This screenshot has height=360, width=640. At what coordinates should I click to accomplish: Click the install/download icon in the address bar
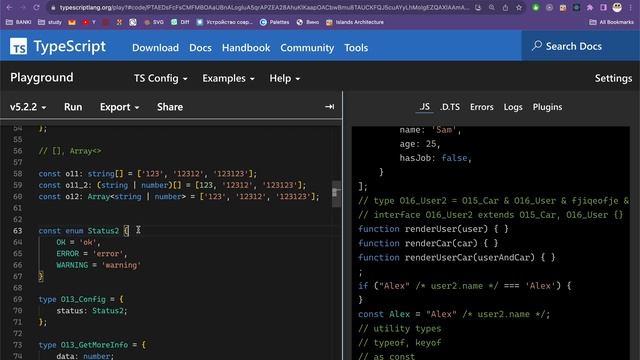click(478, 7)
